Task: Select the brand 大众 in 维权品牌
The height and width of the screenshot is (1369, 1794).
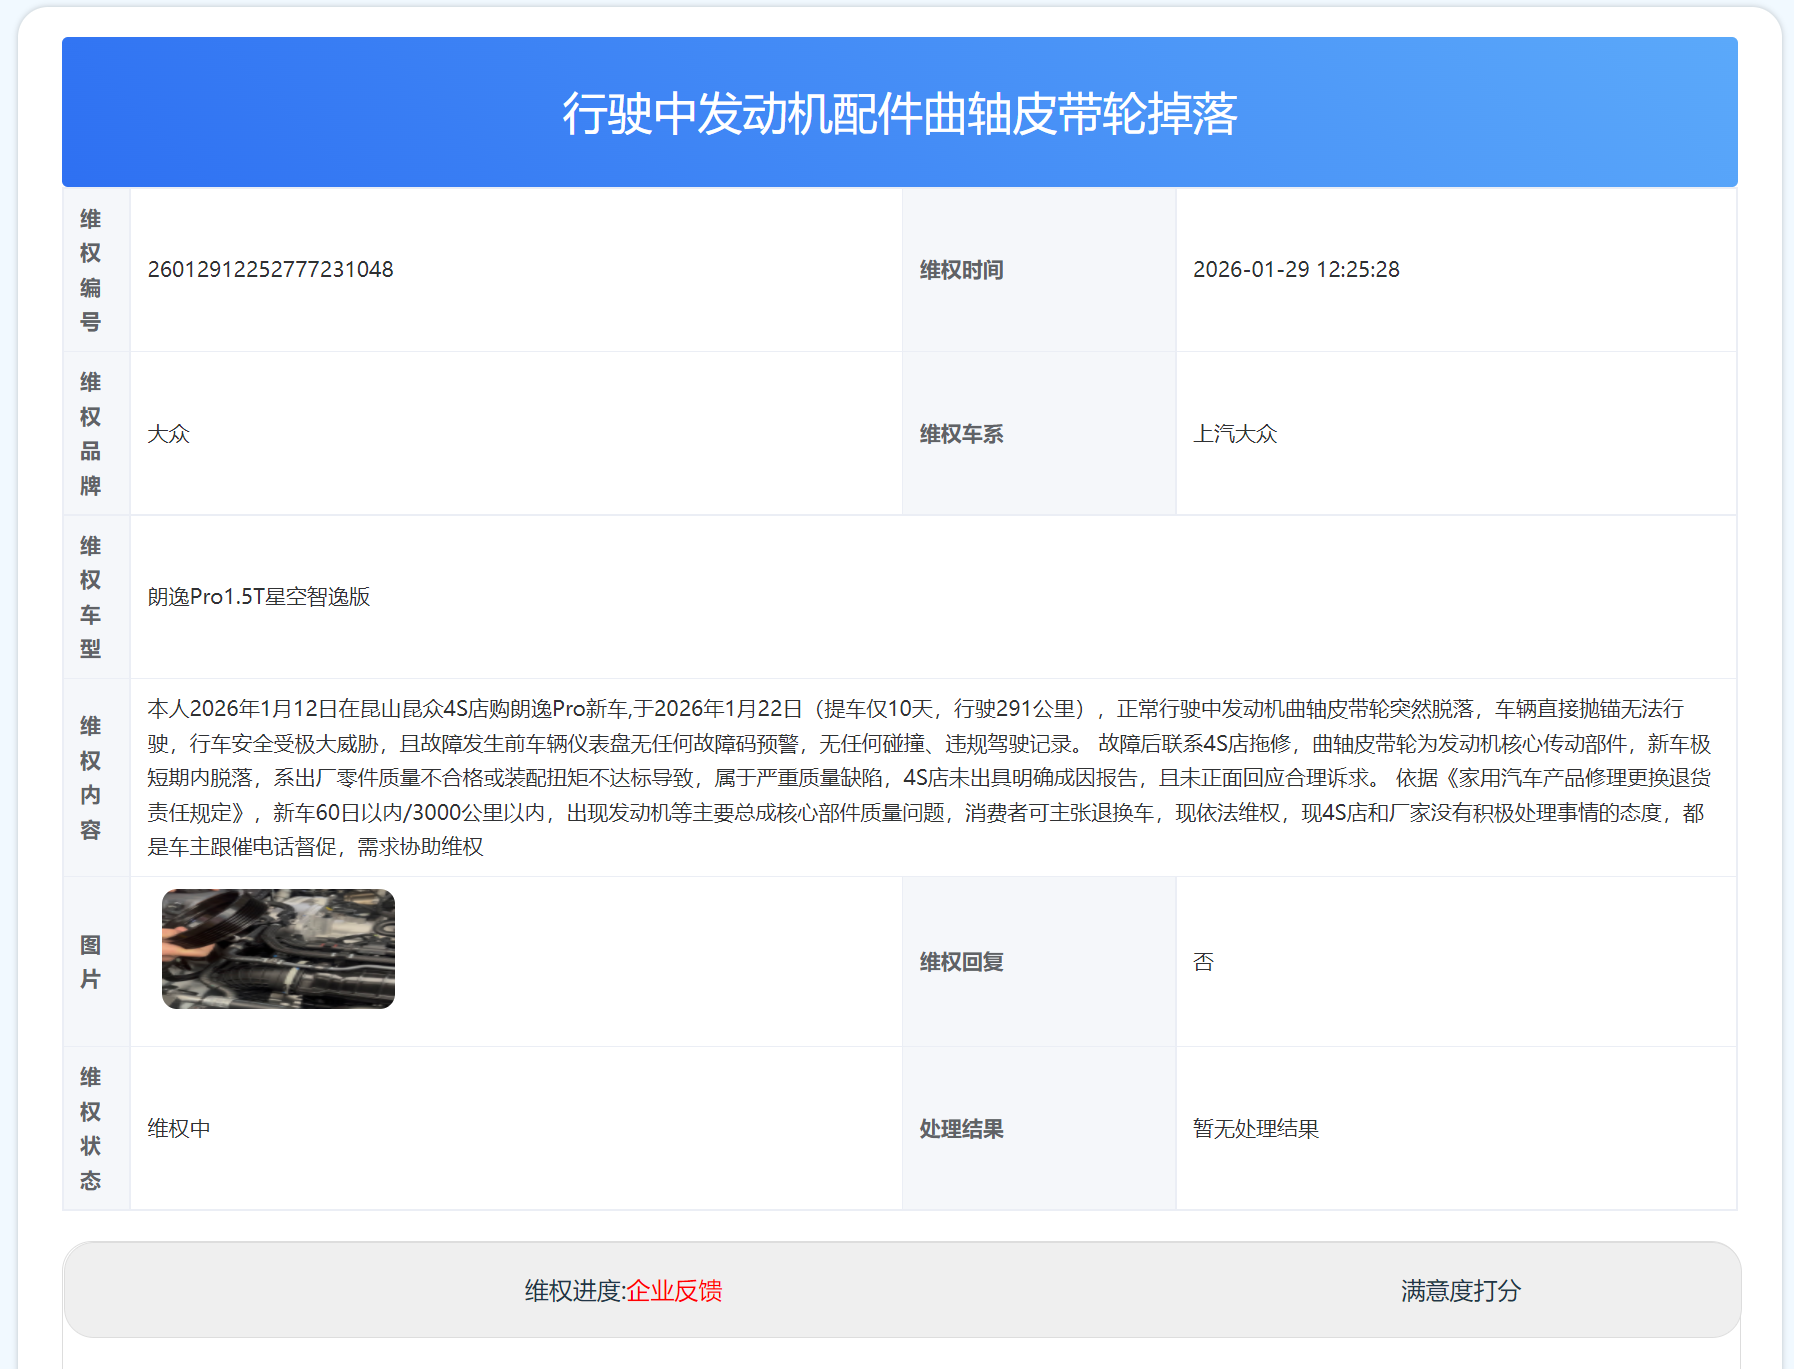Action: [170, 433]
